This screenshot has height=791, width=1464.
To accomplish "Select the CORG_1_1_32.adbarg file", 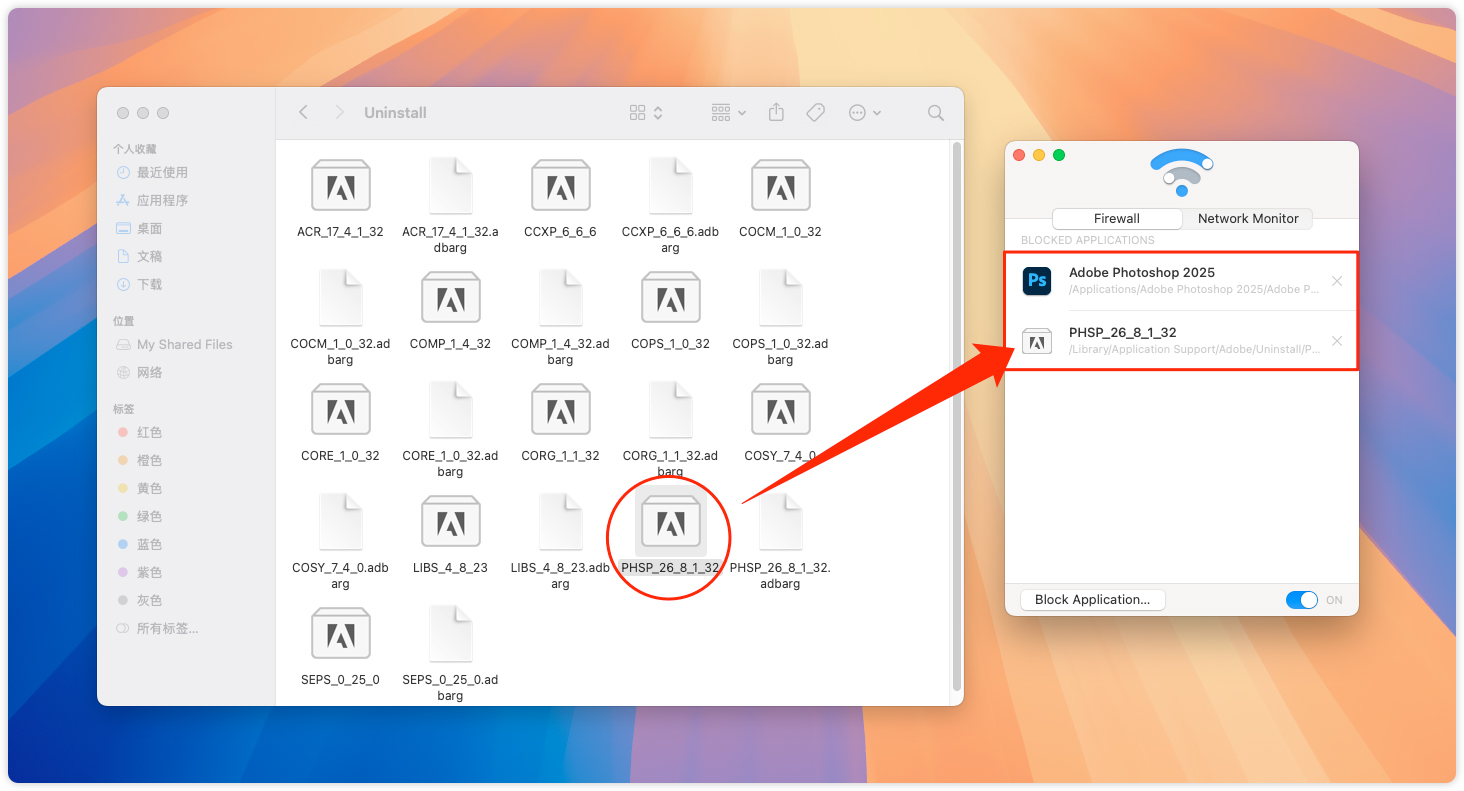I will [670, 410].
